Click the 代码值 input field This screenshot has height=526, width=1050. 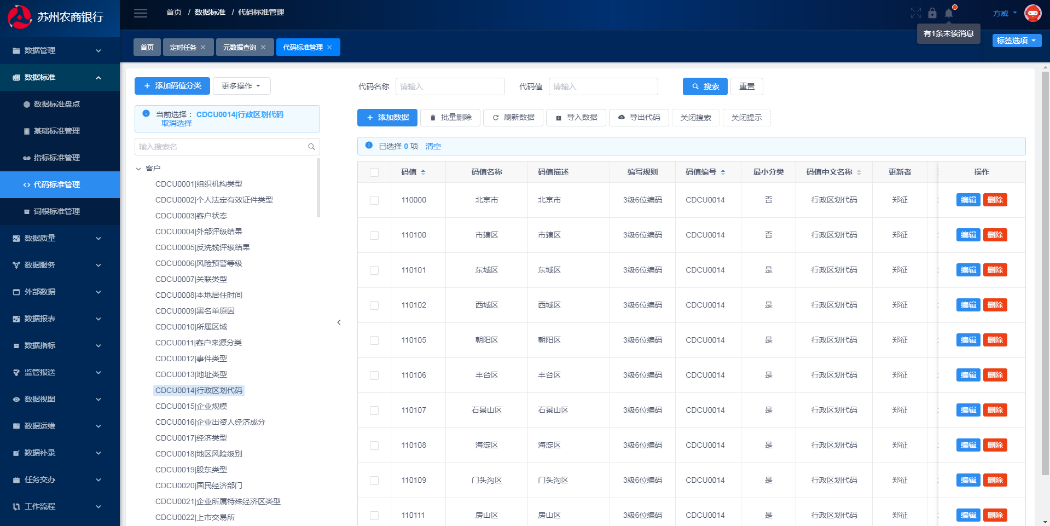coord(603,86)
